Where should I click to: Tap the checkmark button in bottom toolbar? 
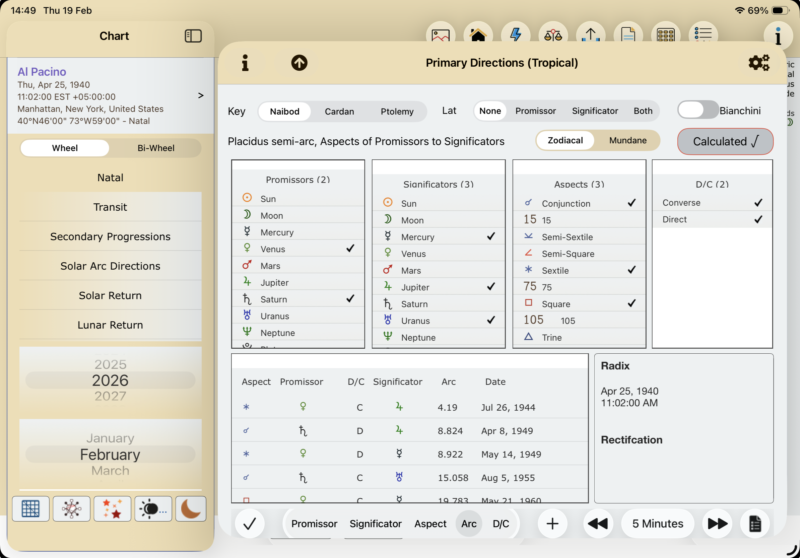251,523
